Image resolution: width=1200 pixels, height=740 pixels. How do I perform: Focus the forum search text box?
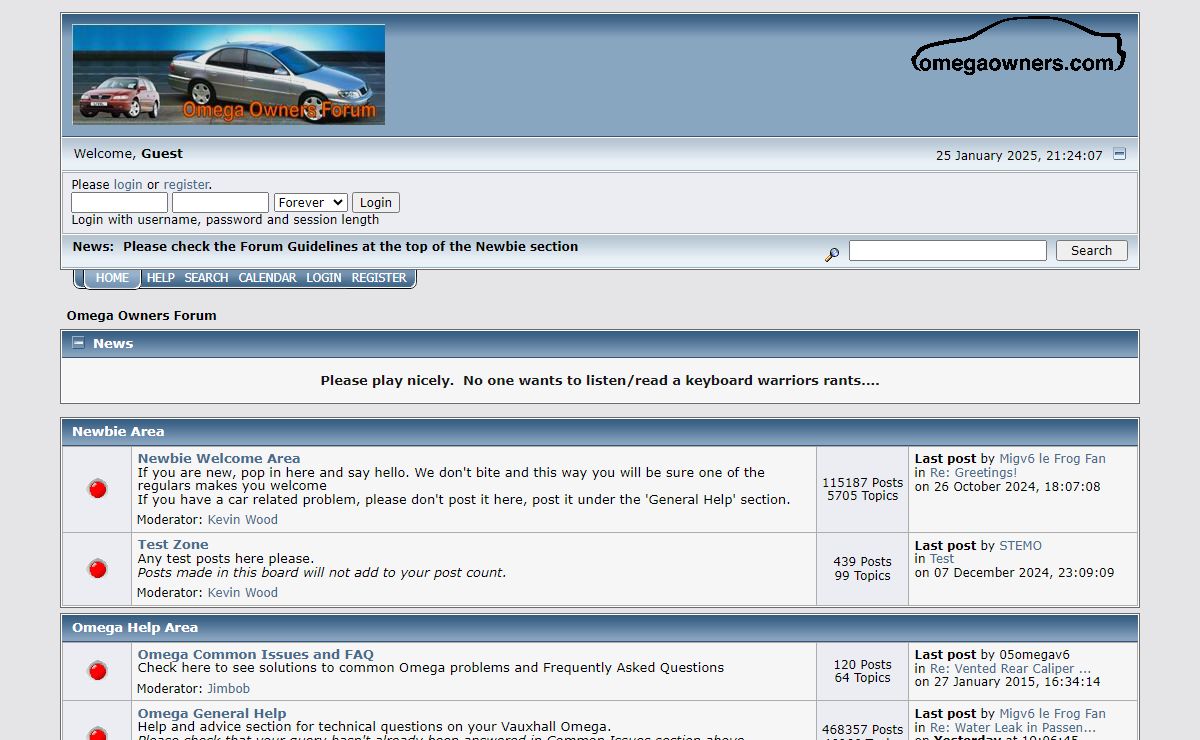pyautogui.click(x=948, y=250)
